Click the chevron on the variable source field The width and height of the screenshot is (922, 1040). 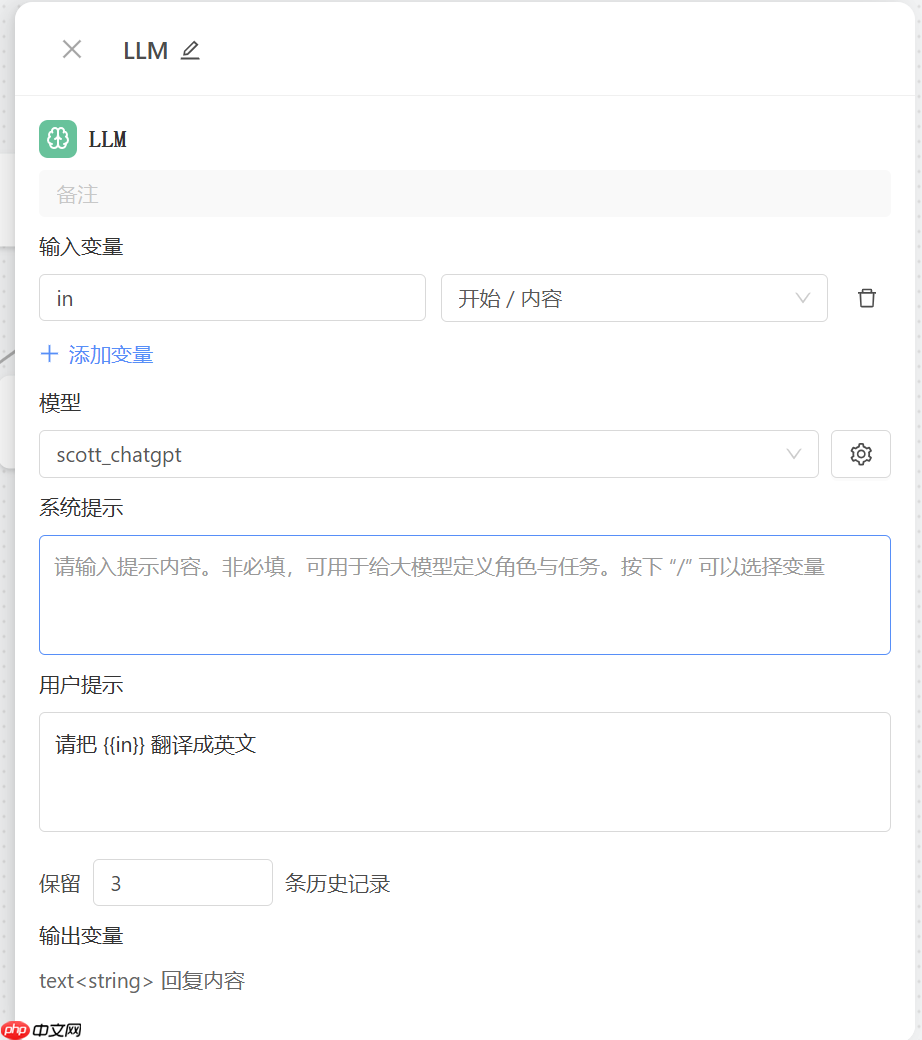801,297
